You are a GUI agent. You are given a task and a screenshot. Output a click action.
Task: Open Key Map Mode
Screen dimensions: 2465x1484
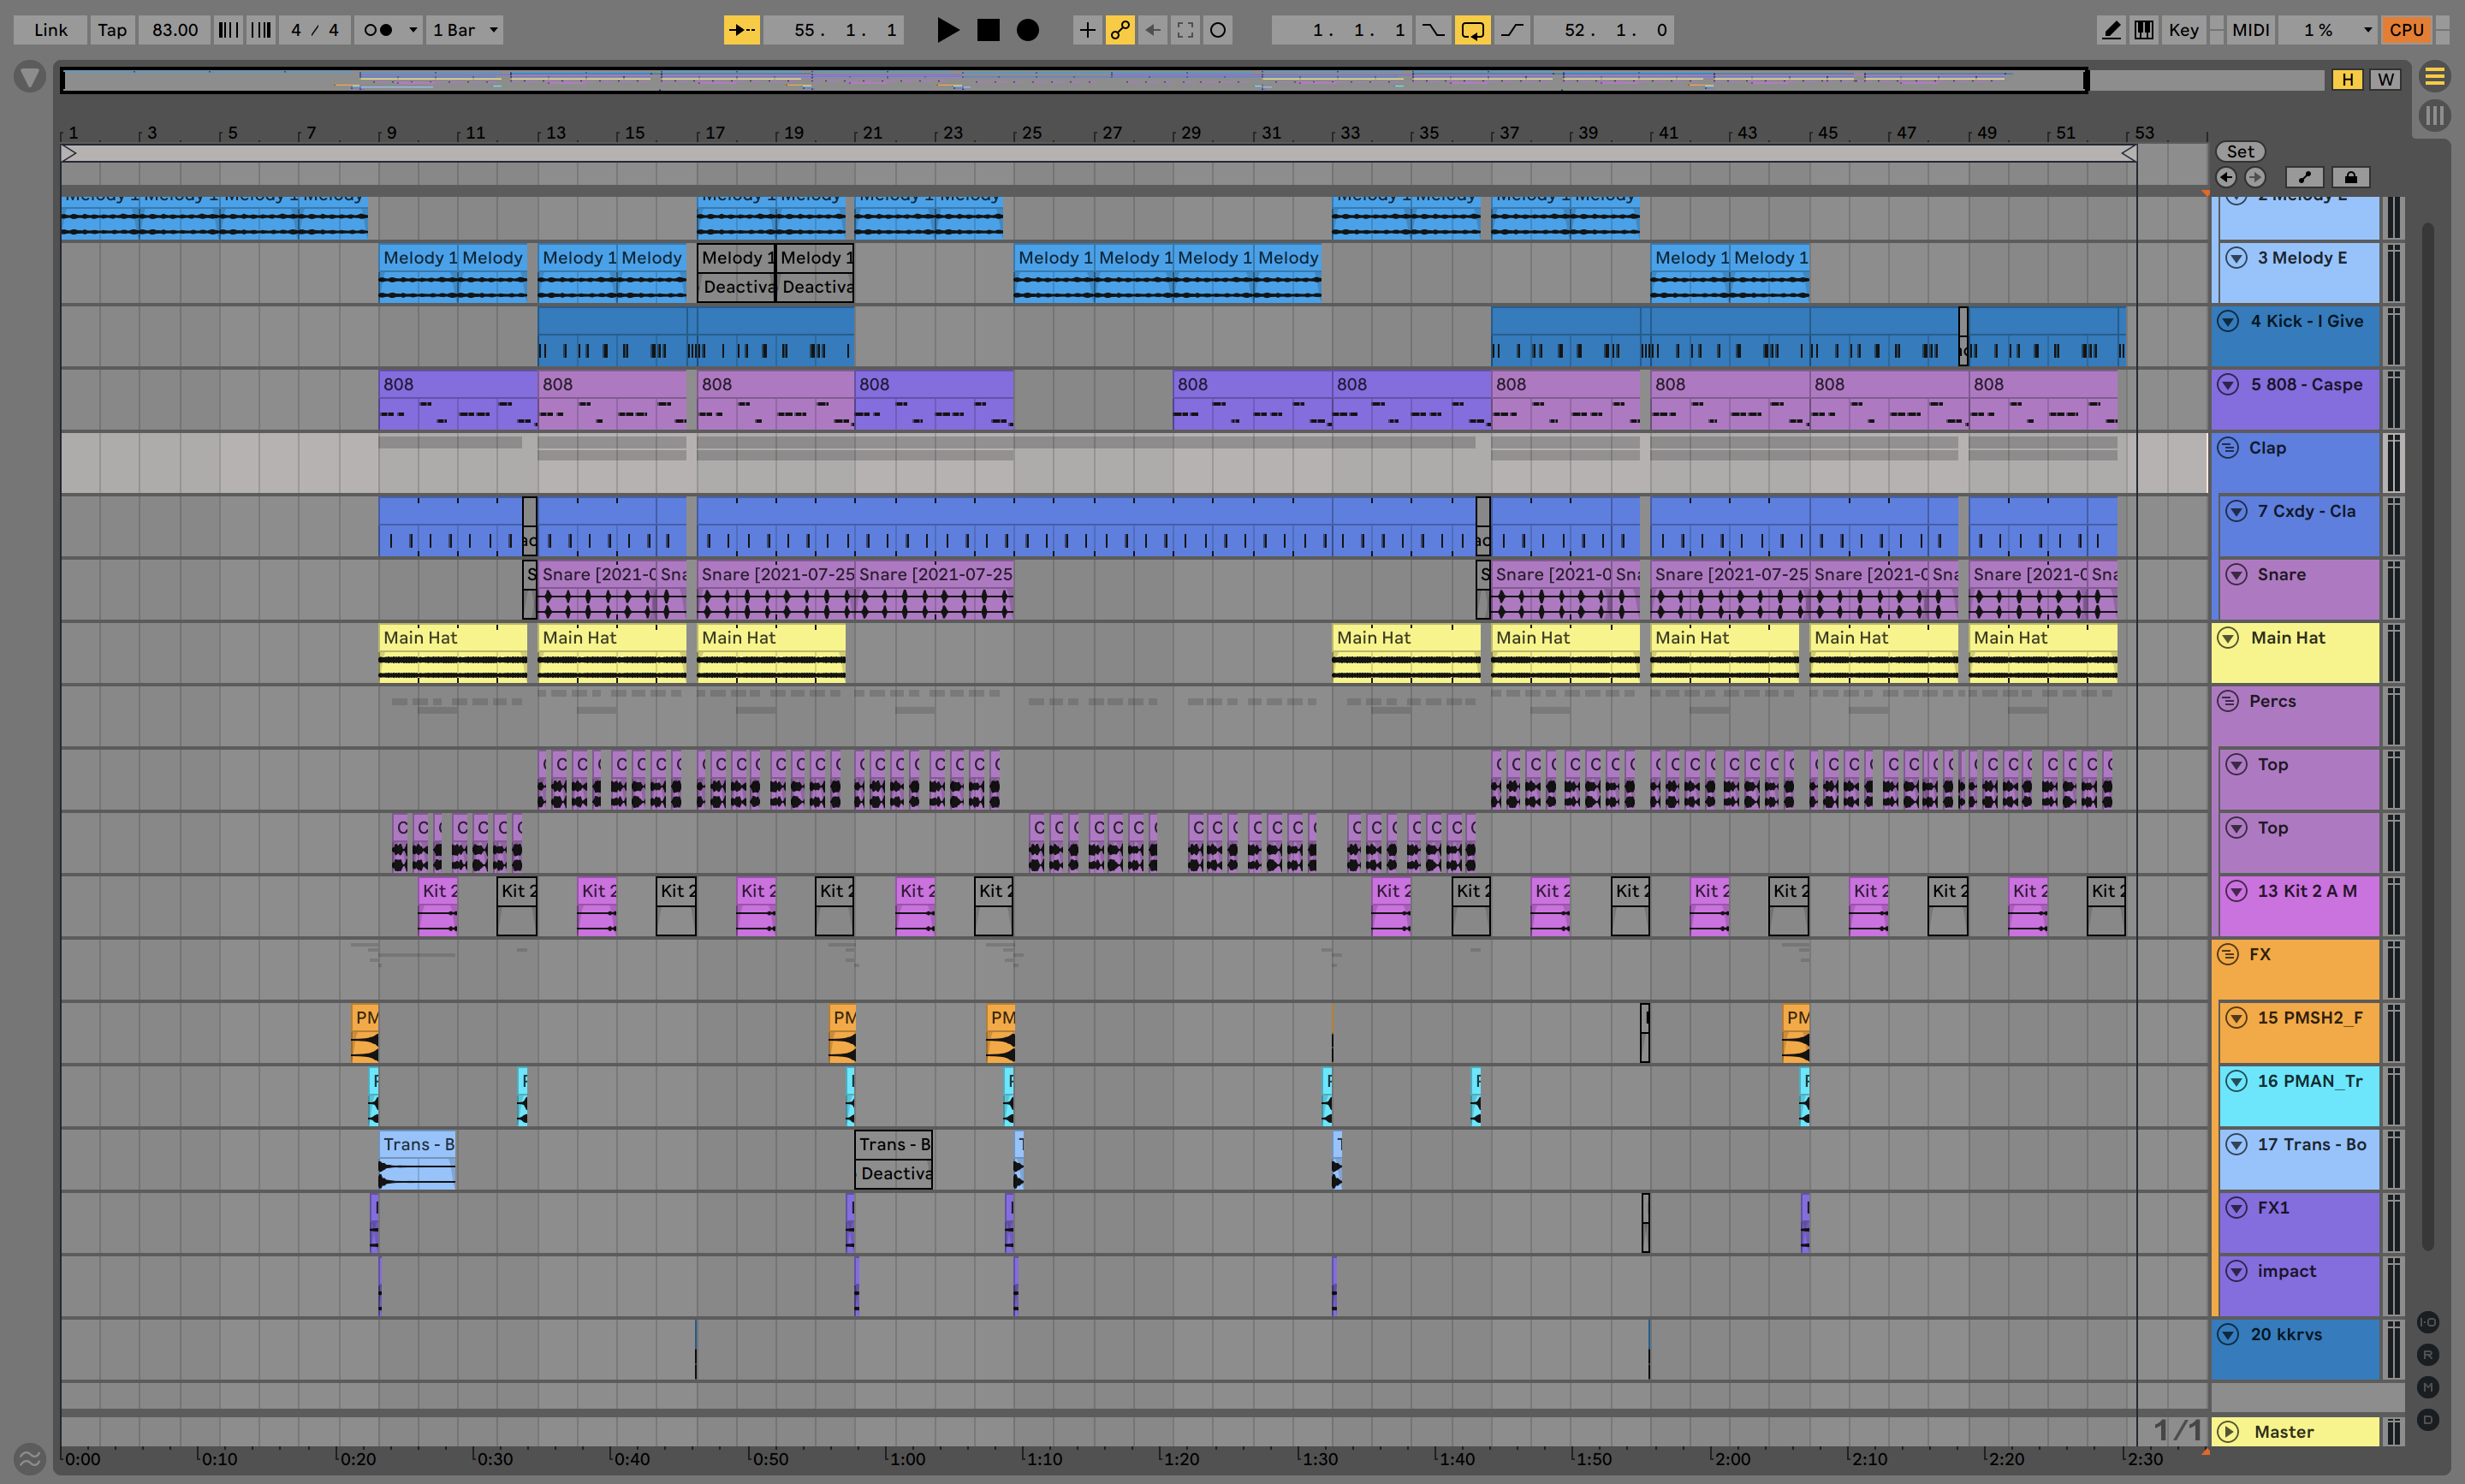[x=2183, y=30]
